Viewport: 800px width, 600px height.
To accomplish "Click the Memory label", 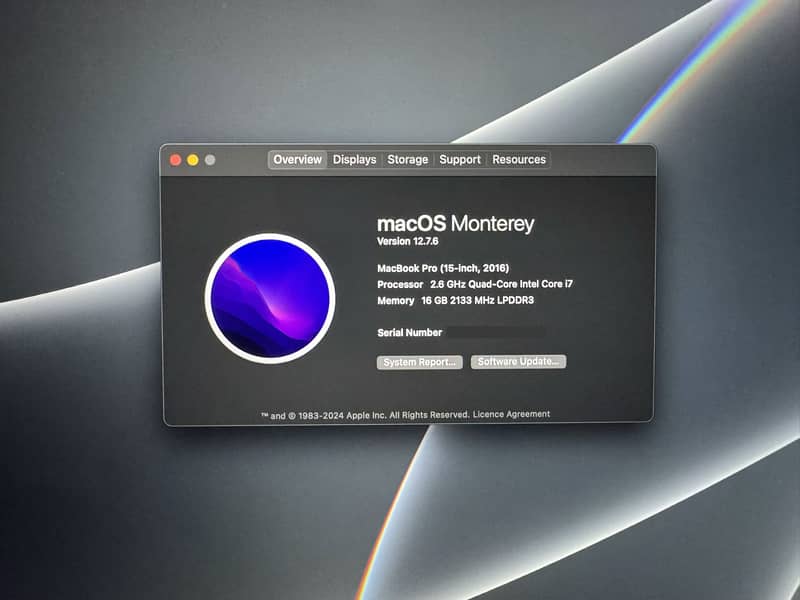I will point(395,301).
